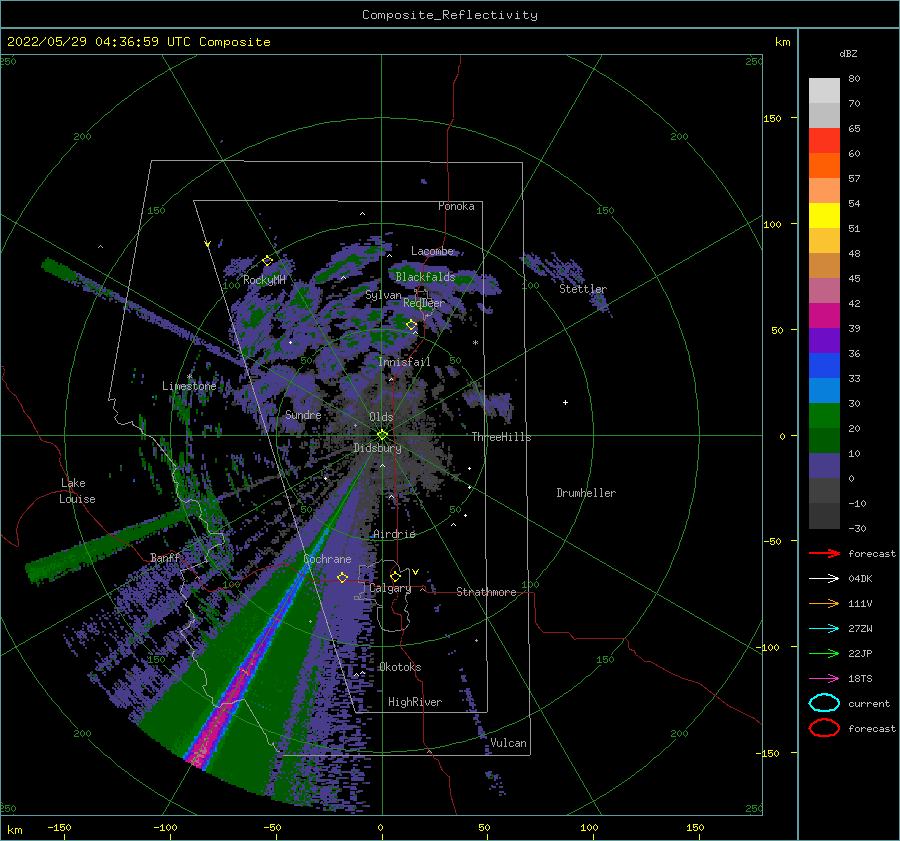Click the green 30 dBZ color swatch
The image size is (900, 841).
pyautogui.click(x=824, y=416)
